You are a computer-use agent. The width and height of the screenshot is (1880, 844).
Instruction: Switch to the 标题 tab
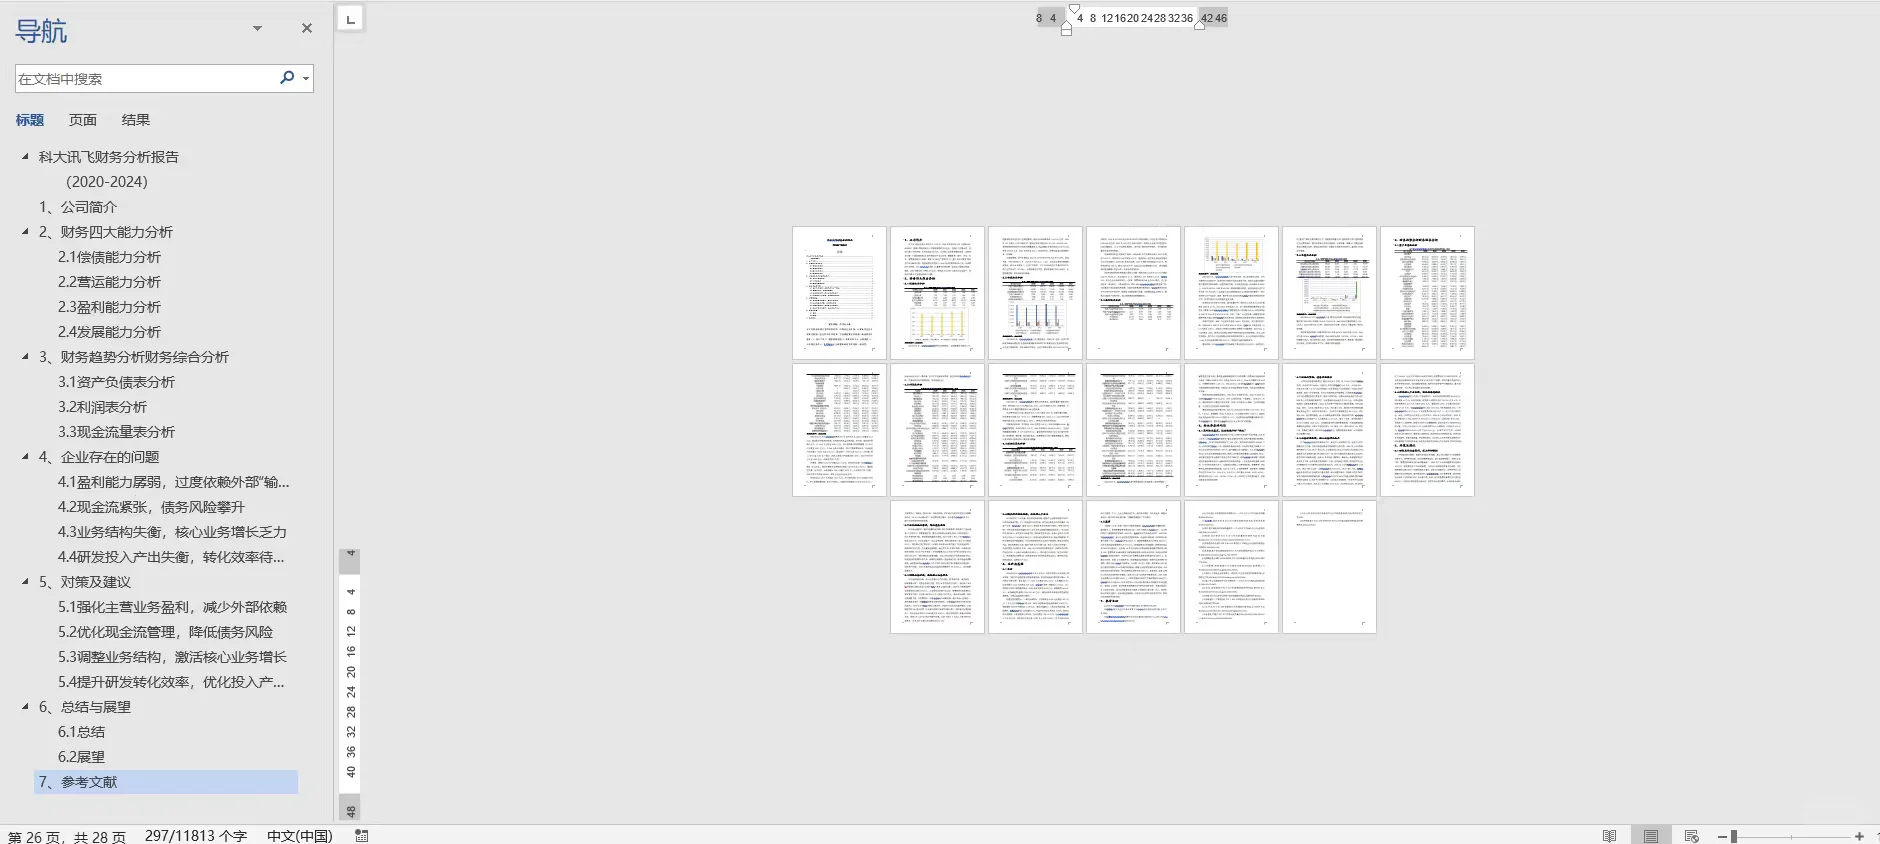coord(30,120)
